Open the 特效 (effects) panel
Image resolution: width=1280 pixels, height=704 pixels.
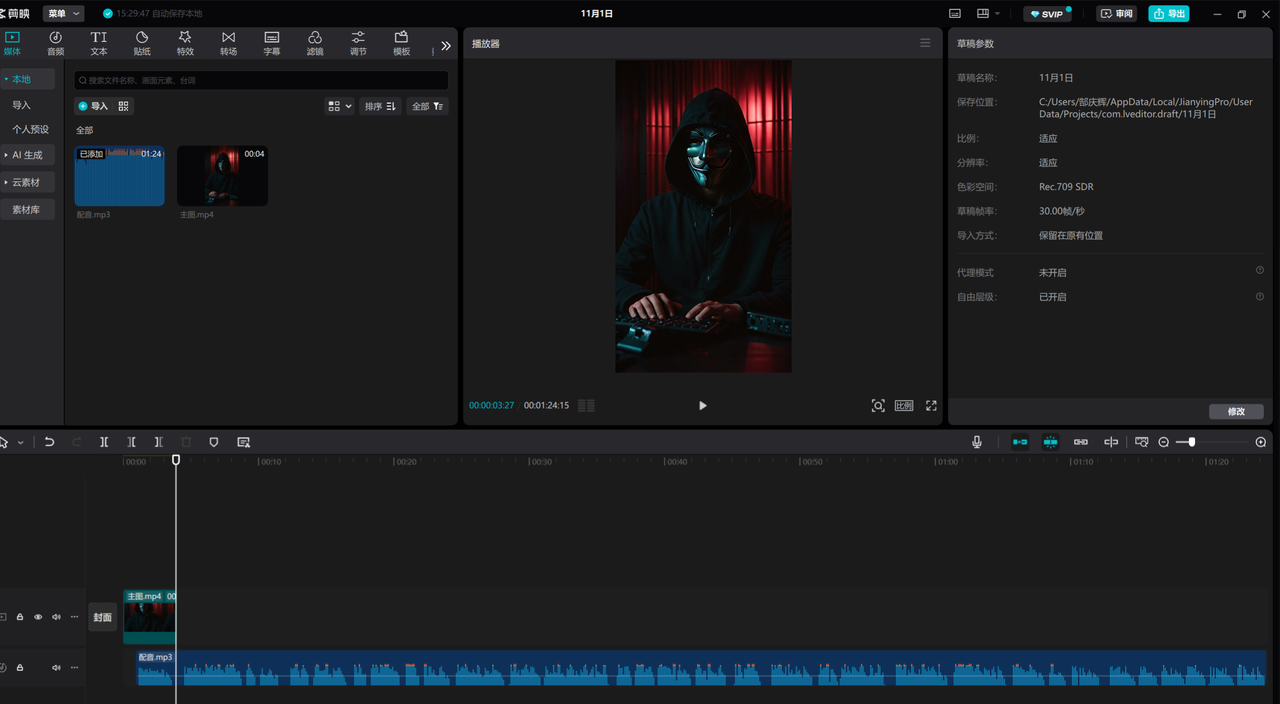(185, 43)
